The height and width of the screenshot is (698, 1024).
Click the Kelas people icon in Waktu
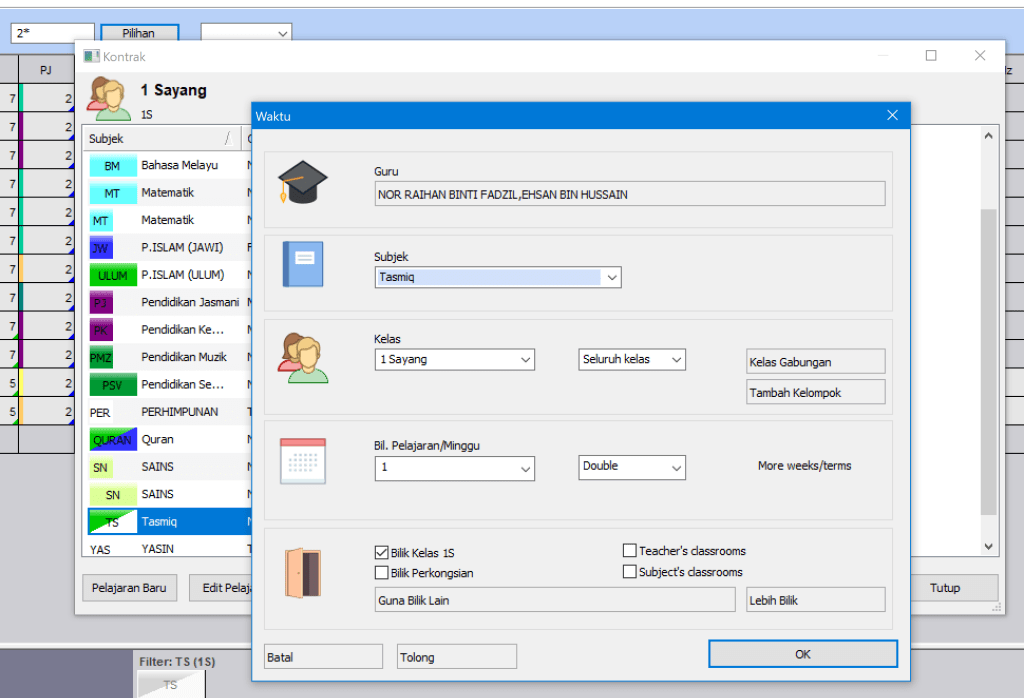pyautogui.click(x=303, y=357)
